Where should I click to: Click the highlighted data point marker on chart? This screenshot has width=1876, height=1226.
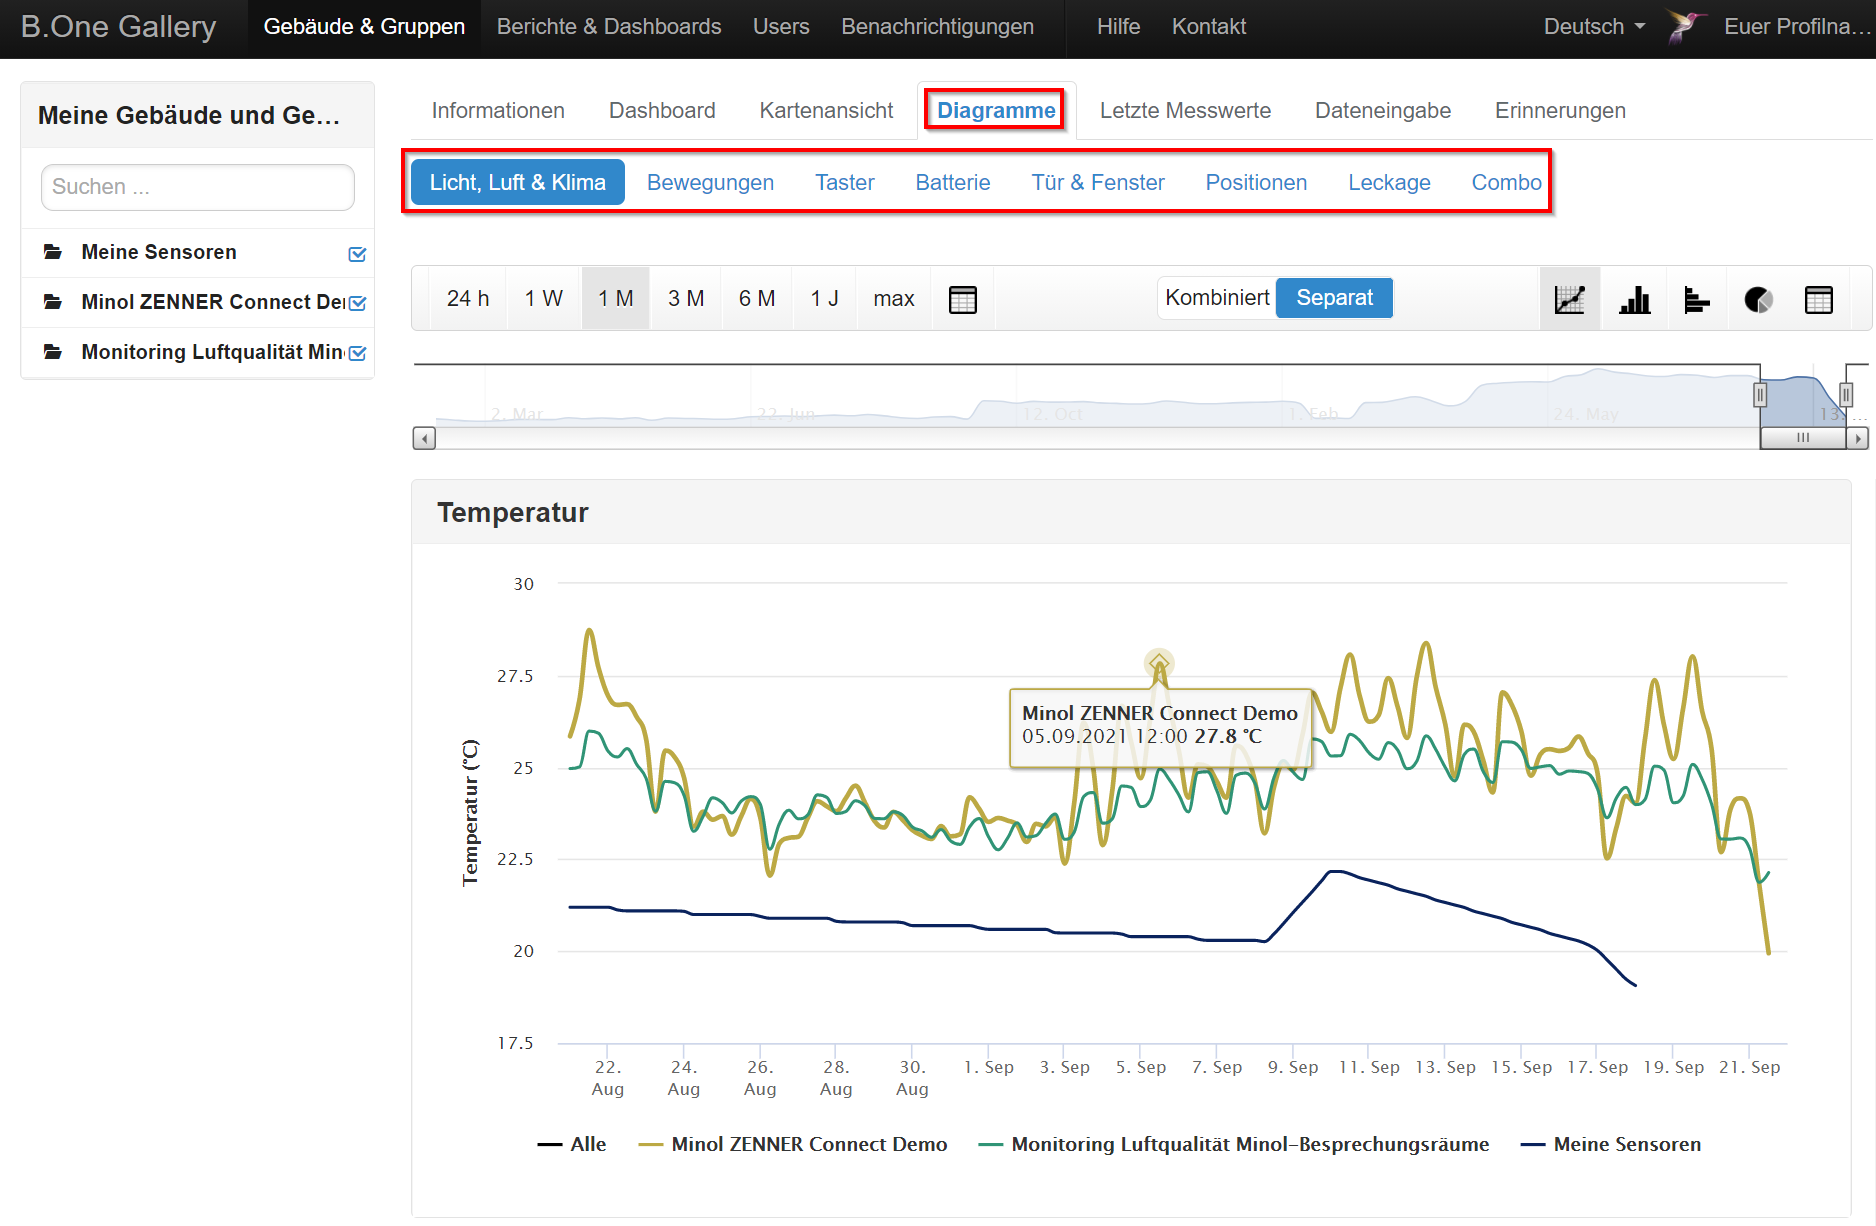point(1159,662)
